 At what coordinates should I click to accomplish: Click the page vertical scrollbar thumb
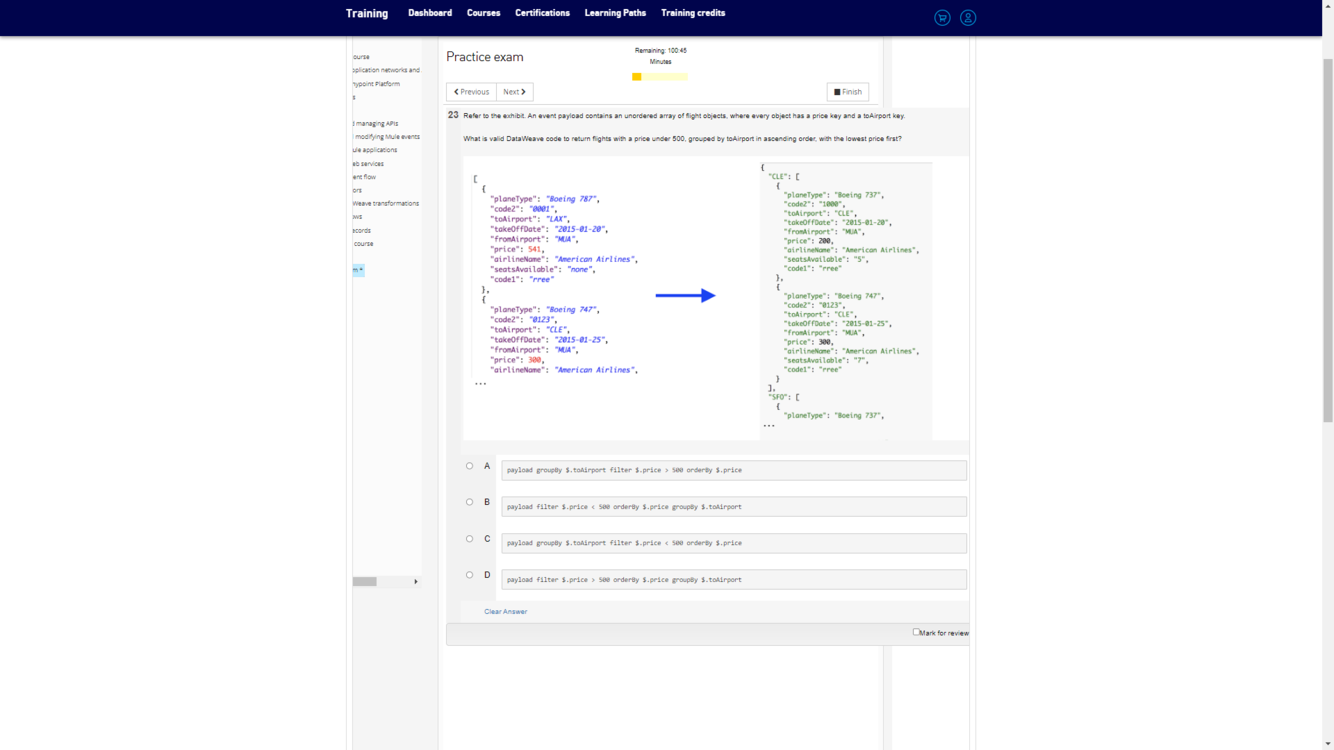(1328, 240)
